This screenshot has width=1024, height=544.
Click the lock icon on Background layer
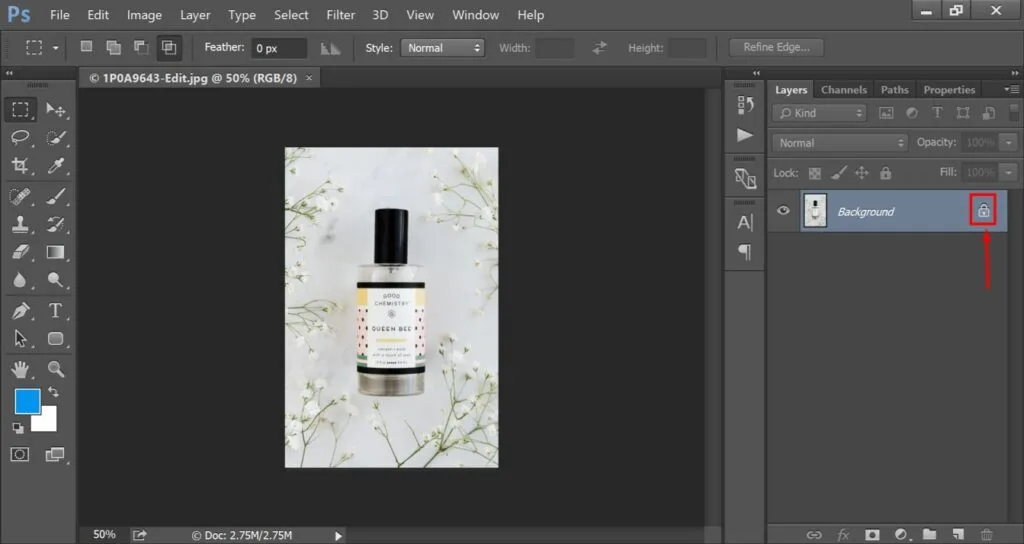[x=983, y=211]
